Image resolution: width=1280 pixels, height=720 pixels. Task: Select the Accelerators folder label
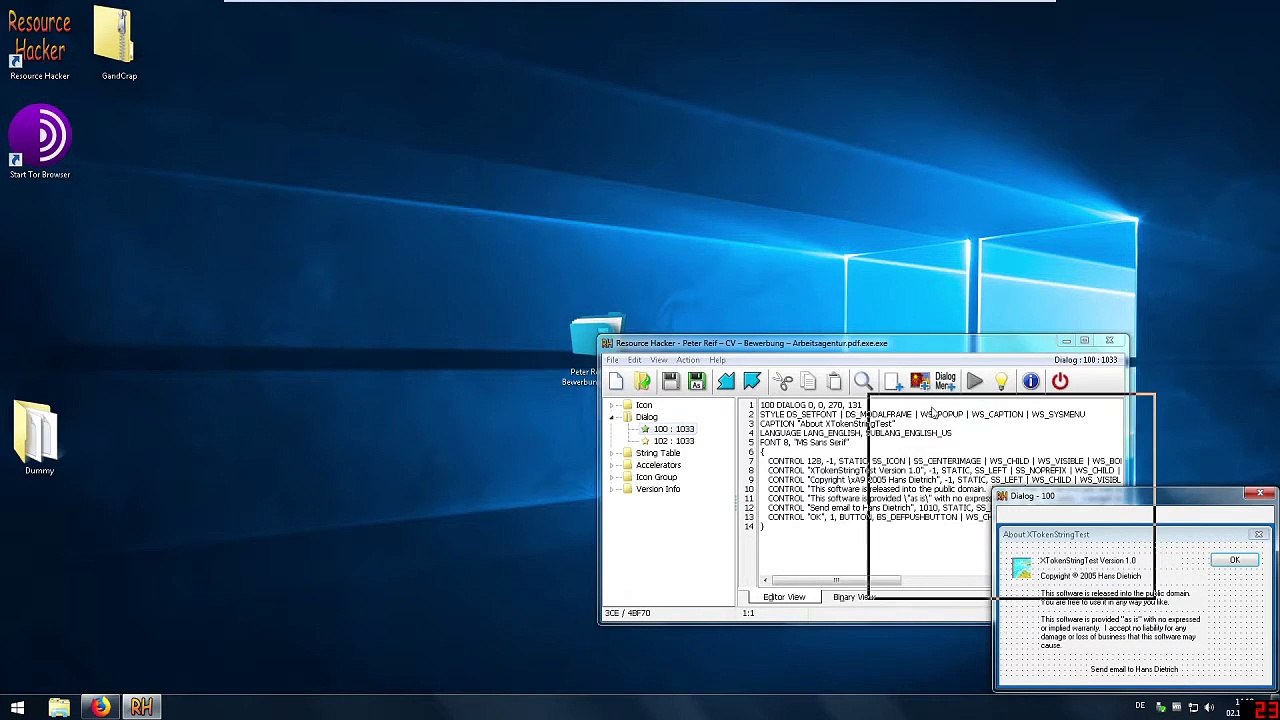[x=658, y=465]
